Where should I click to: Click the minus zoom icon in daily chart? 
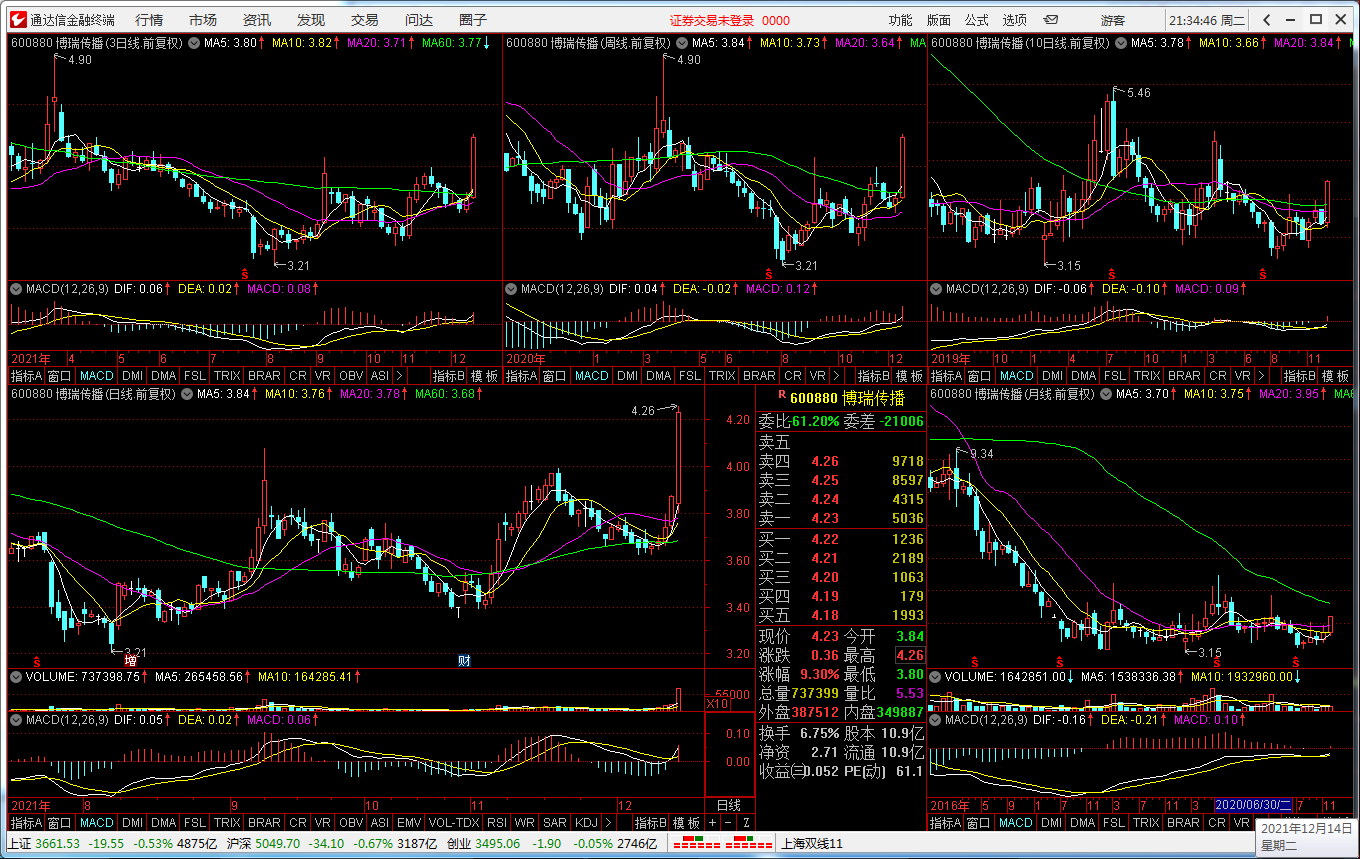pyautogui.click(x=729, y=823)
